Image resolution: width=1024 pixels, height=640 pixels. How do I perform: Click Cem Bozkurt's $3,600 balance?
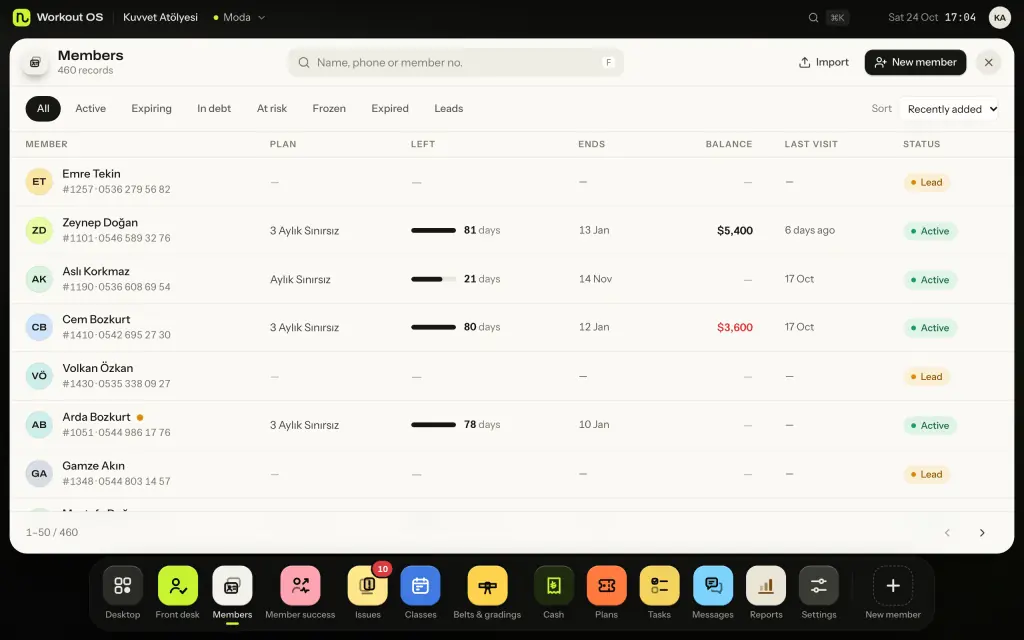(x=735, y=327)
